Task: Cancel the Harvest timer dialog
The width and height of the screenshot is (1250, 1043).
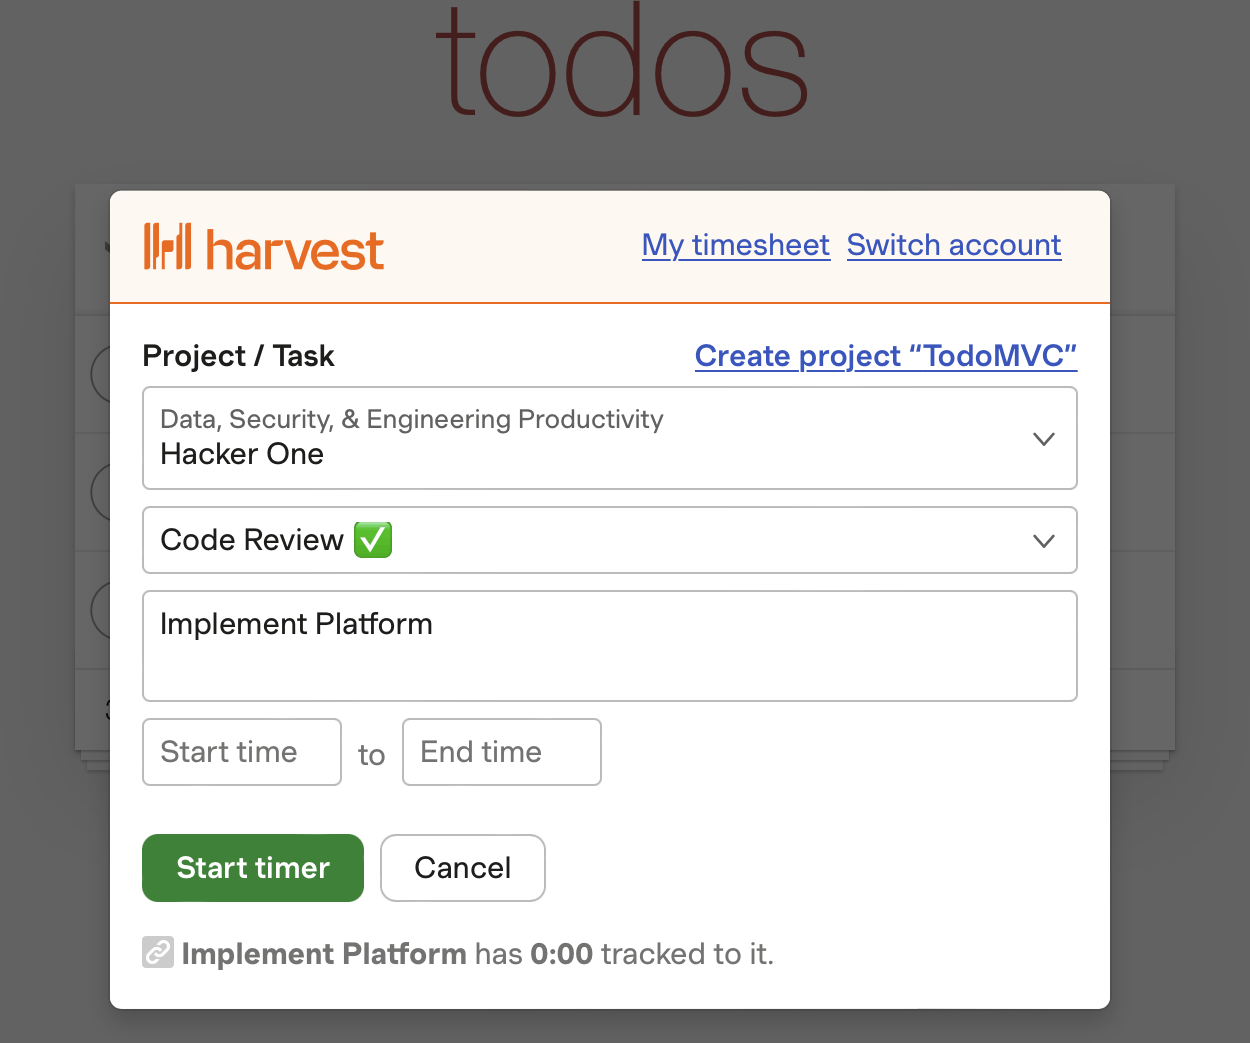Action: click(463, 868)
